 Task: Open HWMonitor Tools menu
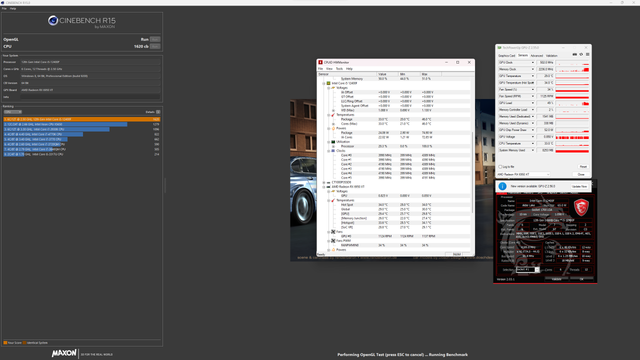339,69
